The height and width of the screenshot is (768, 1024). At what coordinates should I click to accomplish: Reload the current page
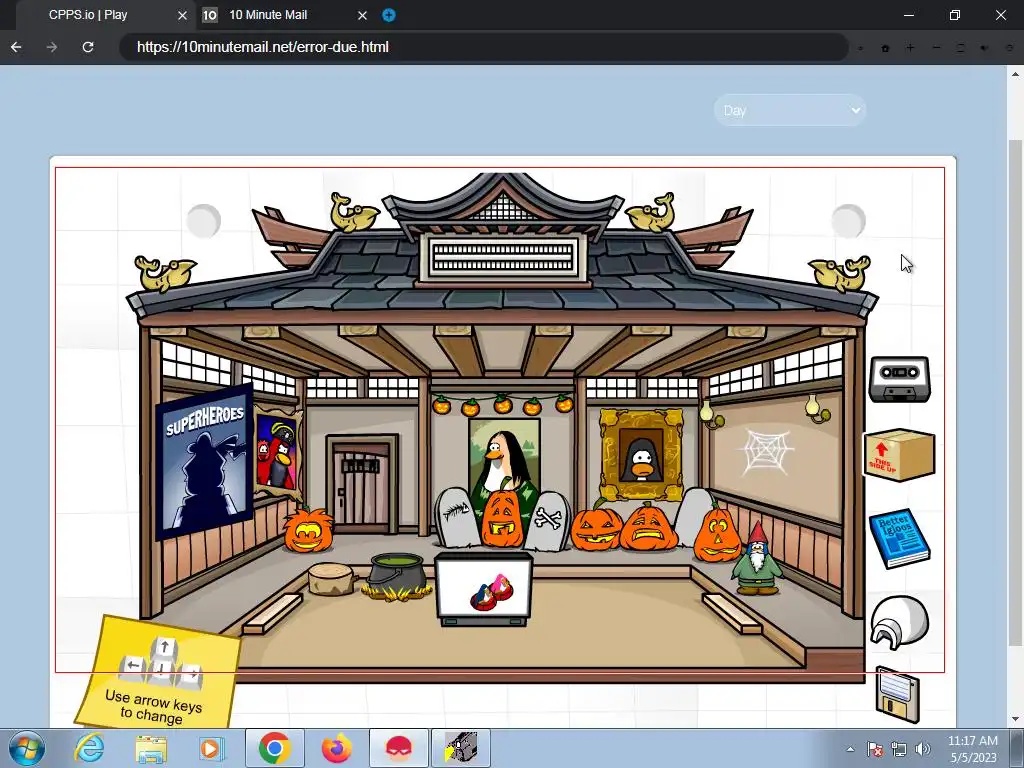click(x=88, y=47)
